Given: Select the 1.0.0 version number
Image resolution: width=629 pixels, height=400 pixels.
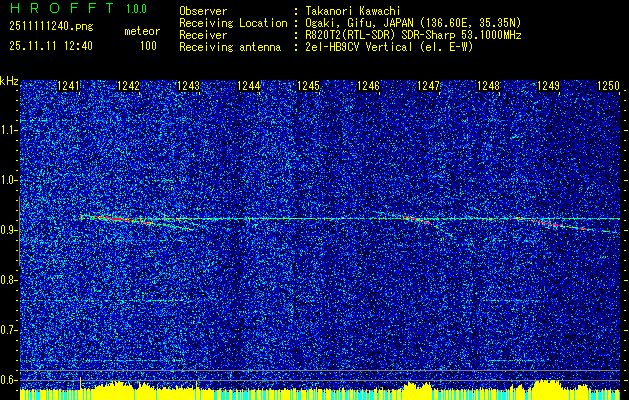Looking at the screenshot, I should click(x=136, y=9).
